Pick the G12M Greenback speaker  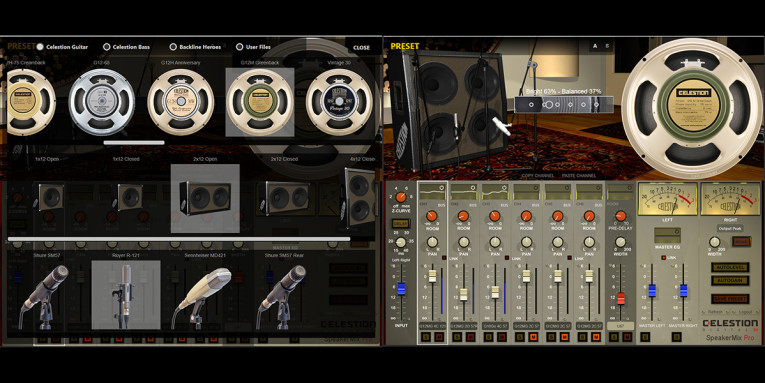tap(260, 102)
